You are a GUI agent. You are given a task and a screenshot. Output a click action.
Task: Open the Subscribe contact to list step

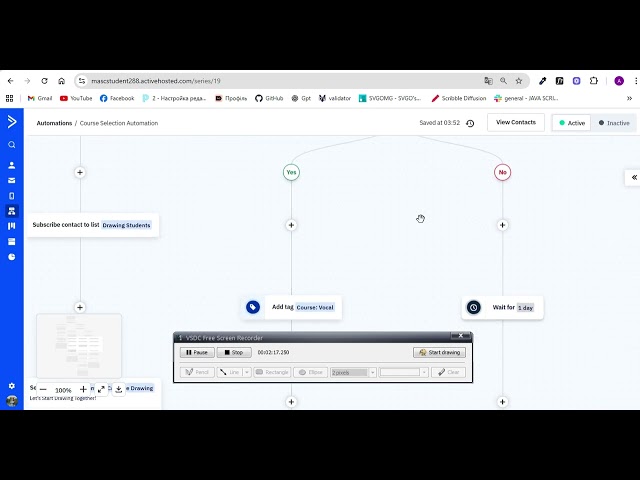[93, 225]
